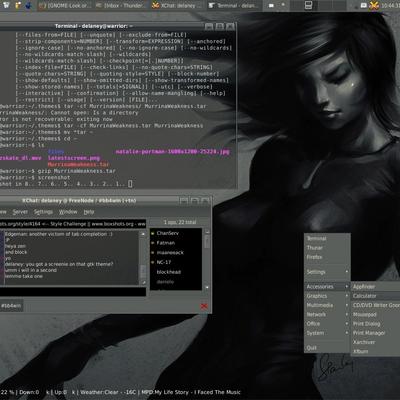
Task: Open CD/DVD Writer from Accessories submenu
Action: tap(376, 305)
